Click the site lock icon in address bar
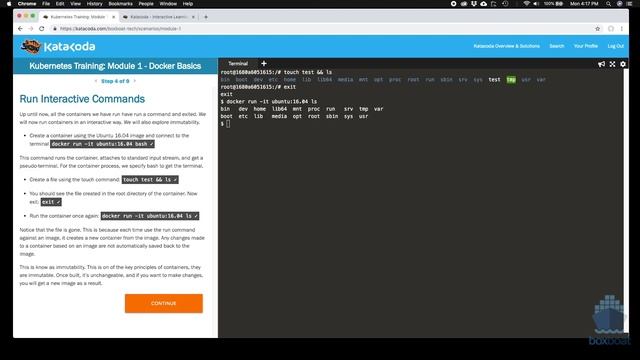The width and height of the screenshot is (640, 360). click(x=54, y=29)
